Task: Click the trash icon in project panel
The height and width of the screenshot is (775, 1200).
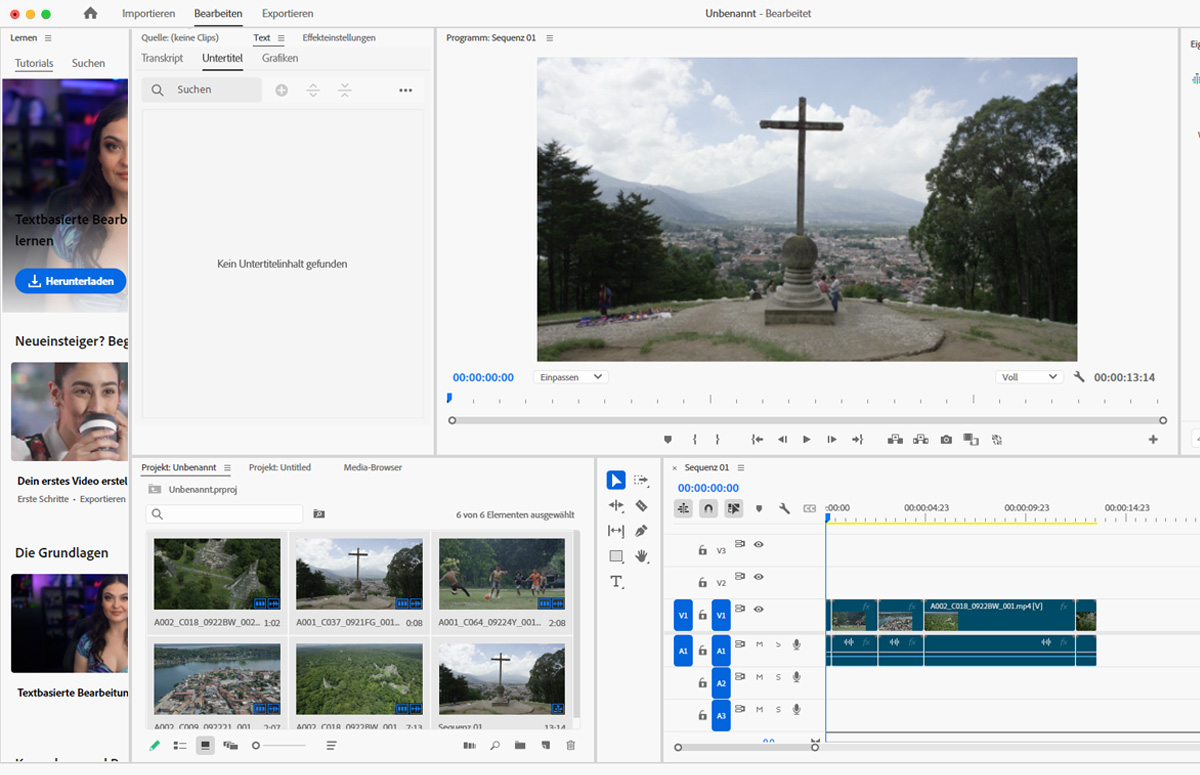Action: pos(571,745)
